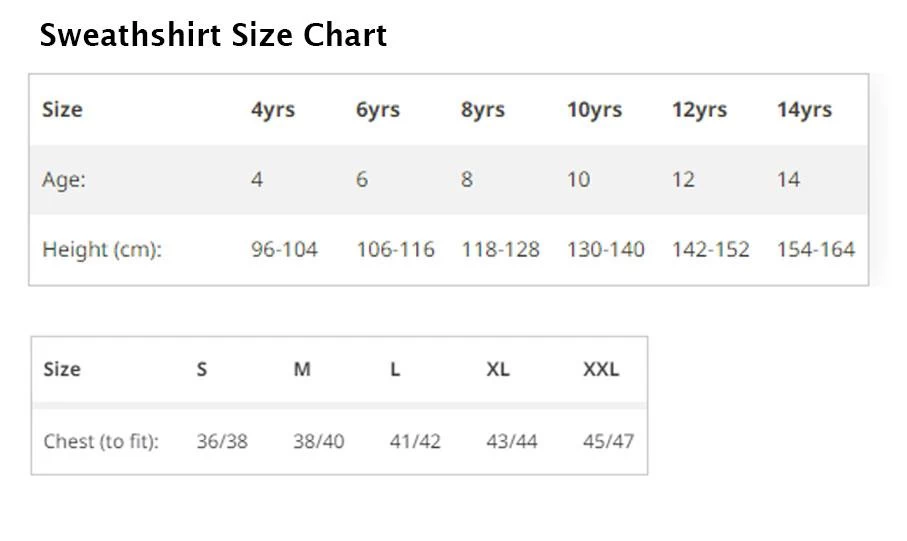Image resolution: width=907 pixels, height=541 pixels.
Task: Select the 96-104 height value
Action: tap(284, 249)
